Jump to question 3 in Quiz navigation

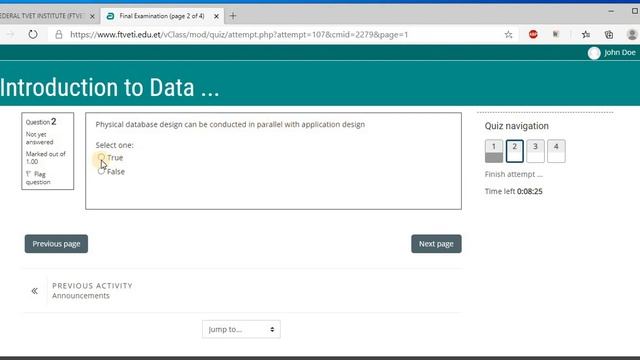coord(535,151)
